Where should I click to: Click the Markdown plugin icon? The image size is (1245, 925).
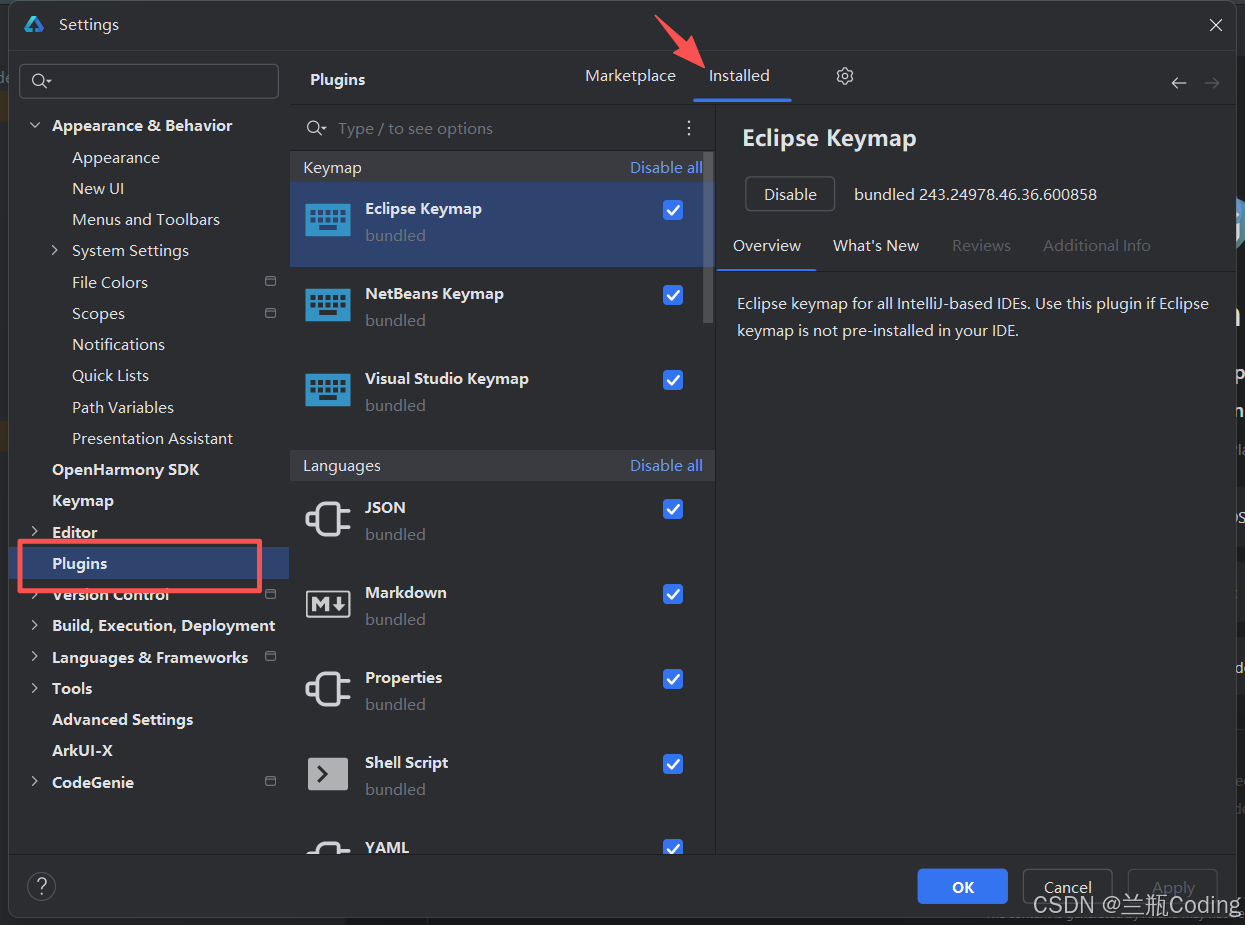pyautogui.click(x=328, y=604)
